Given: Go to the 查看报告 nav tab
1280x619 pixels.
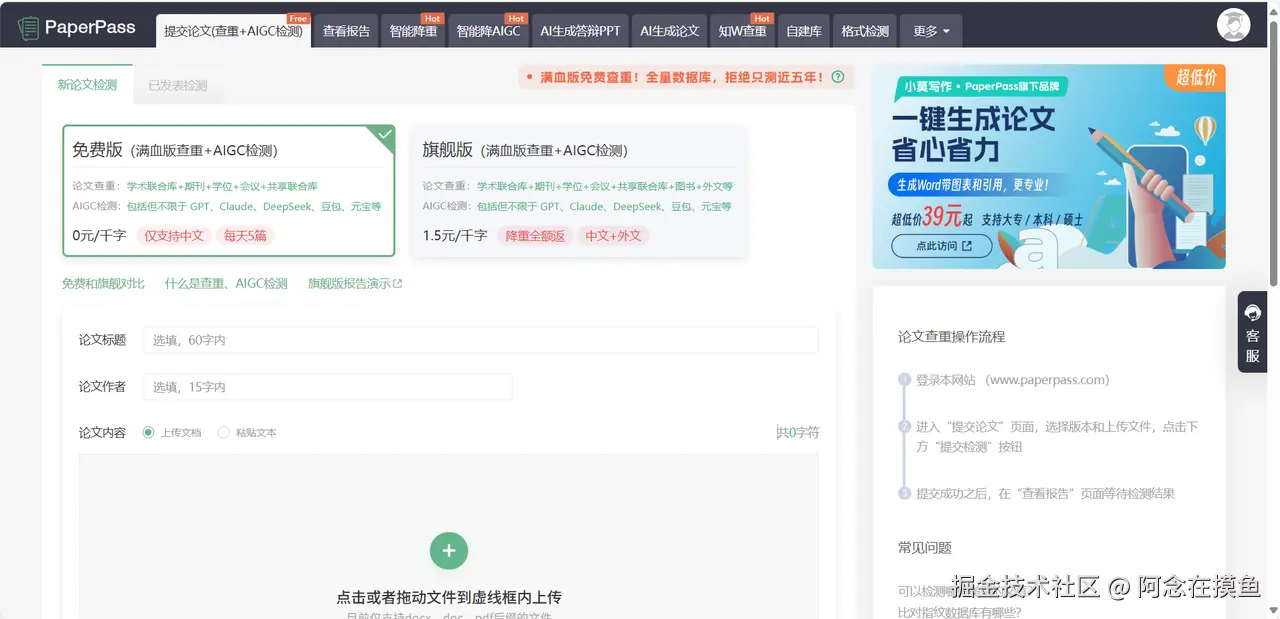Looking at the screenshot, I should (346, 31).
